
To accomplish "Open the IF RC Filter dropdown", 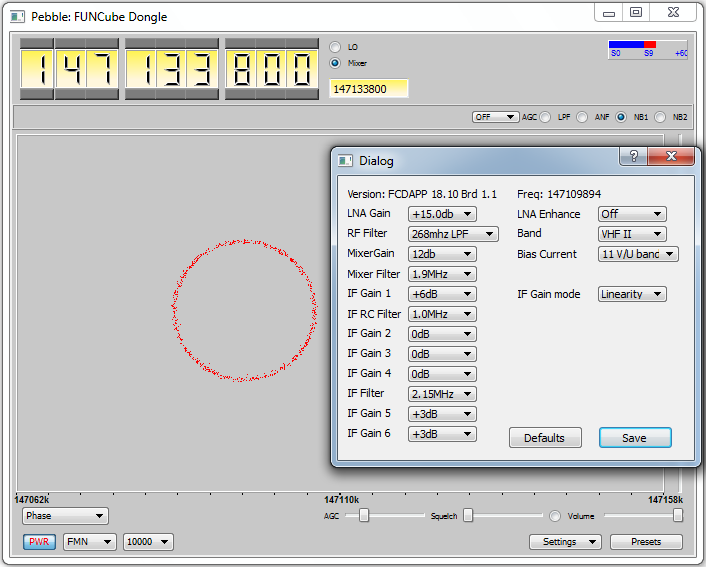I will (442, 314).
